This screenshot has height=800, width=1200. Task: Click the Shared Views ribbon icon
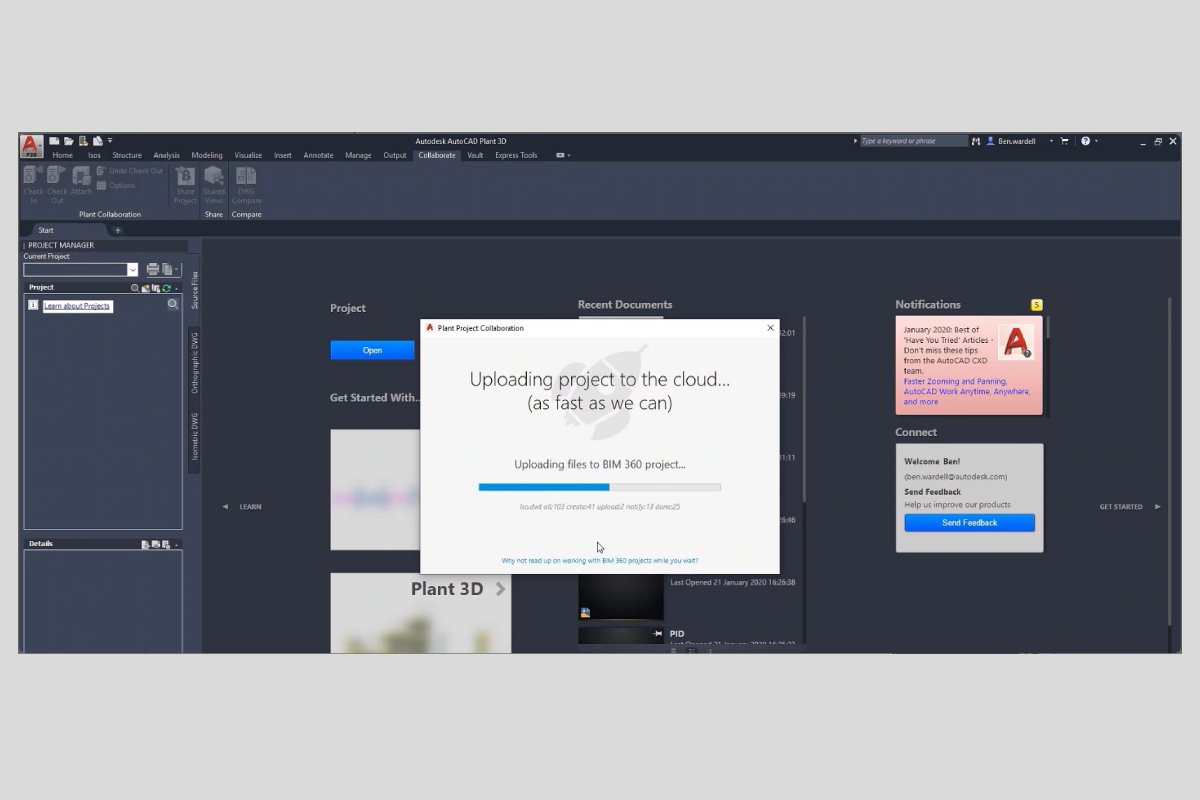(x=214, y=184)
